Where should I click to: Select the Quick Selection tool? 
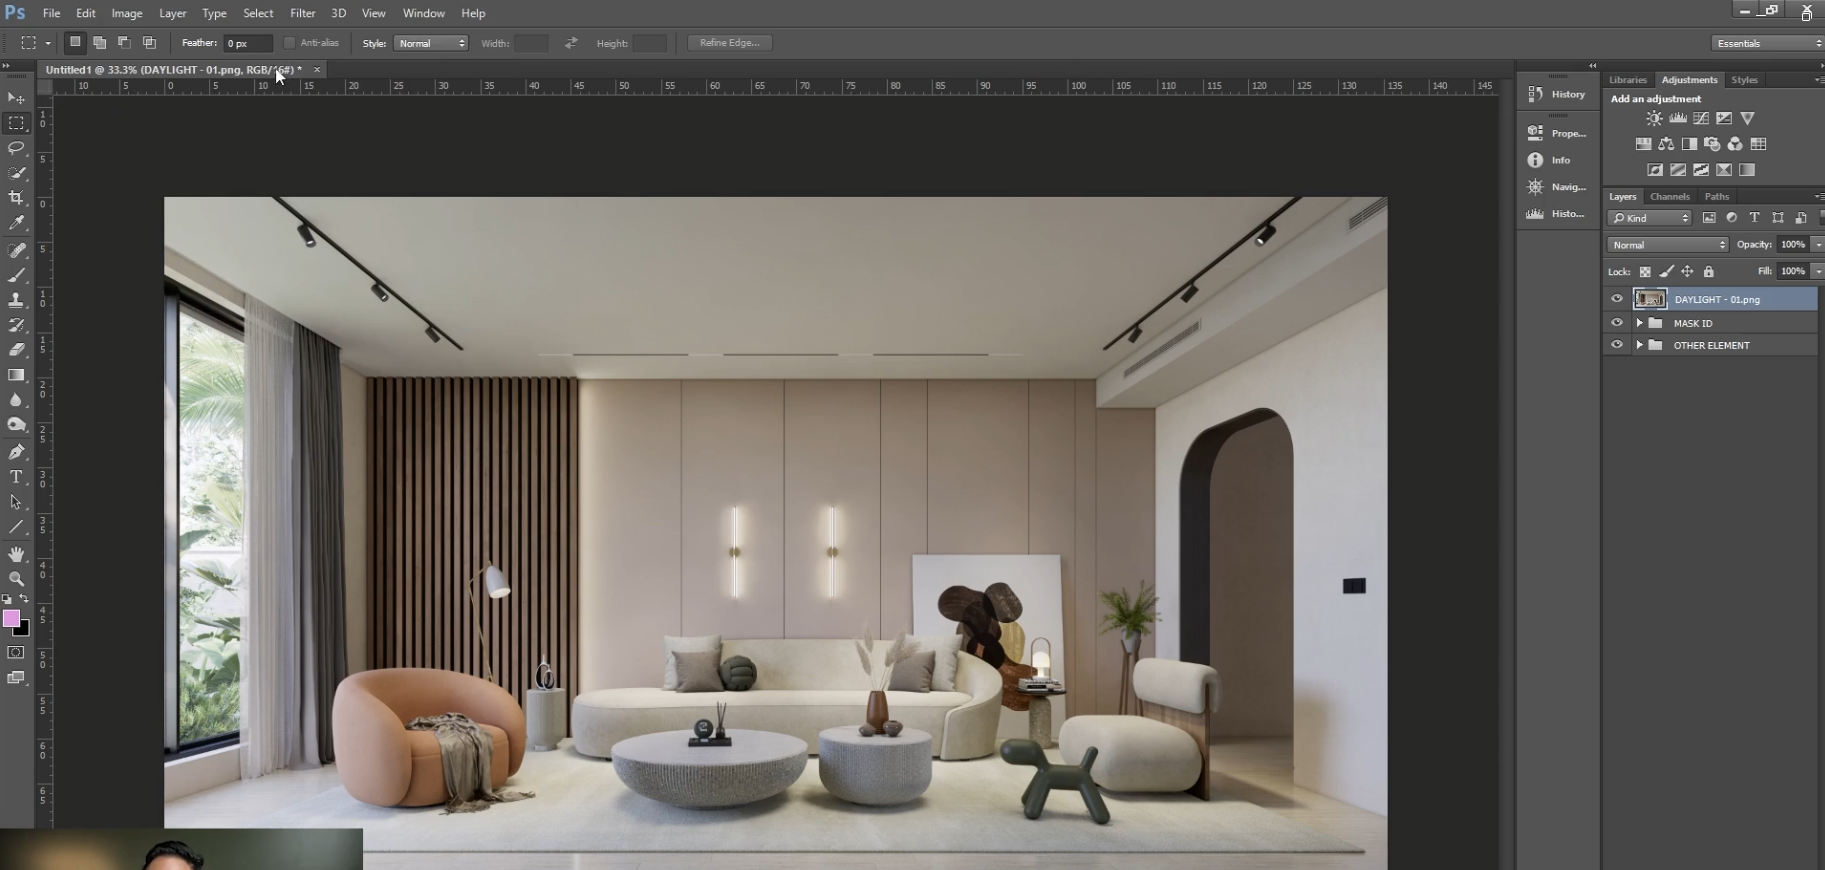pos(16,173)
